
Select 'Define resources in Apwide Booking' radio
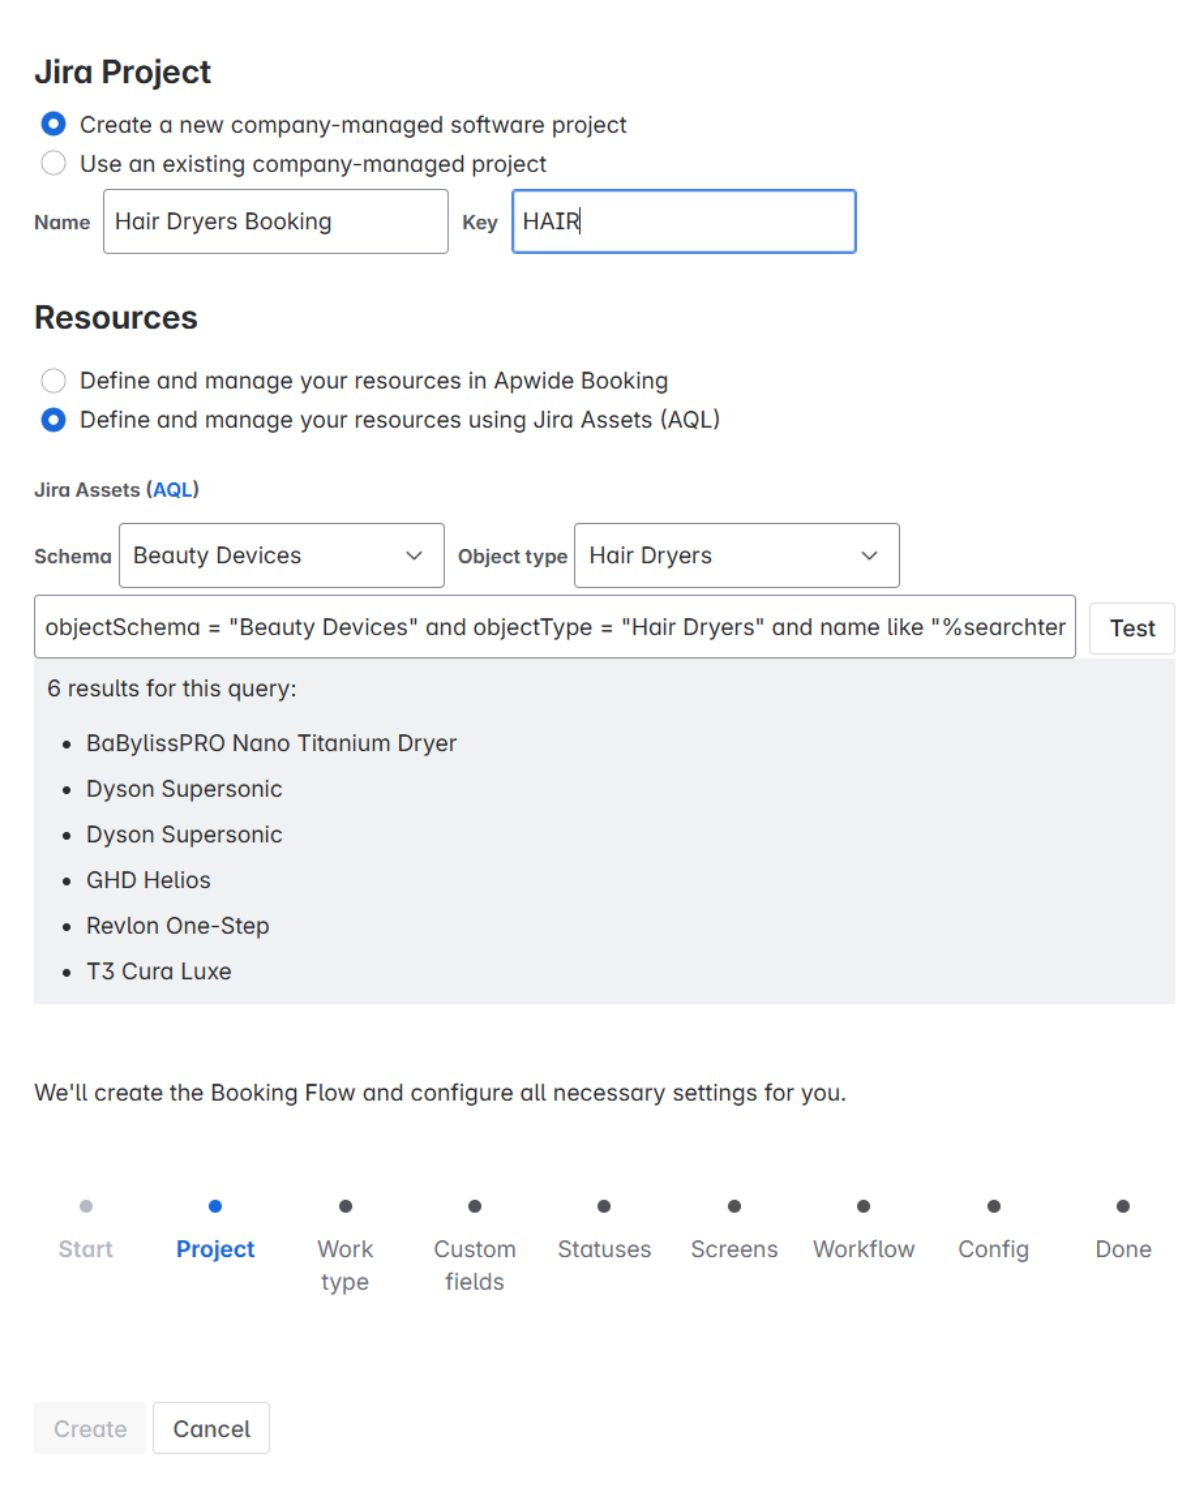pos(54,380)
